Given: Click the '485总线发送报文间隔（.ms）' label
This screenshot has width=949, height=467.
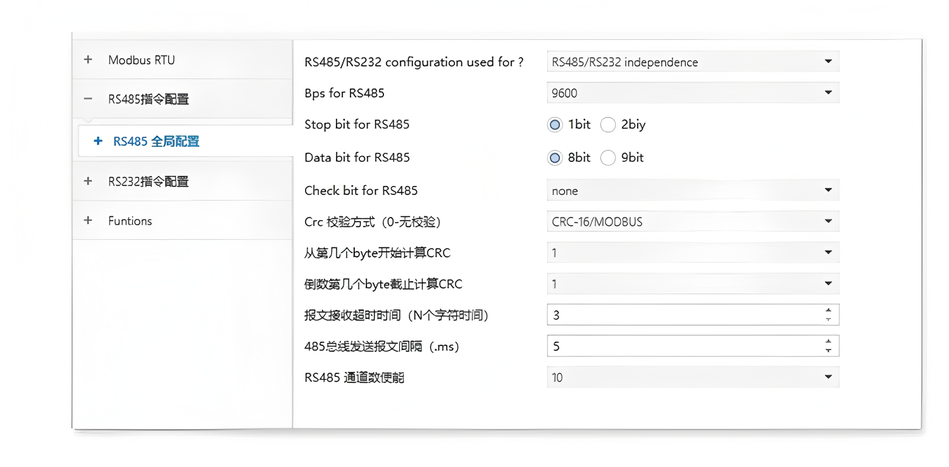Looking at the screenshot, I should (x=382, y=347).
